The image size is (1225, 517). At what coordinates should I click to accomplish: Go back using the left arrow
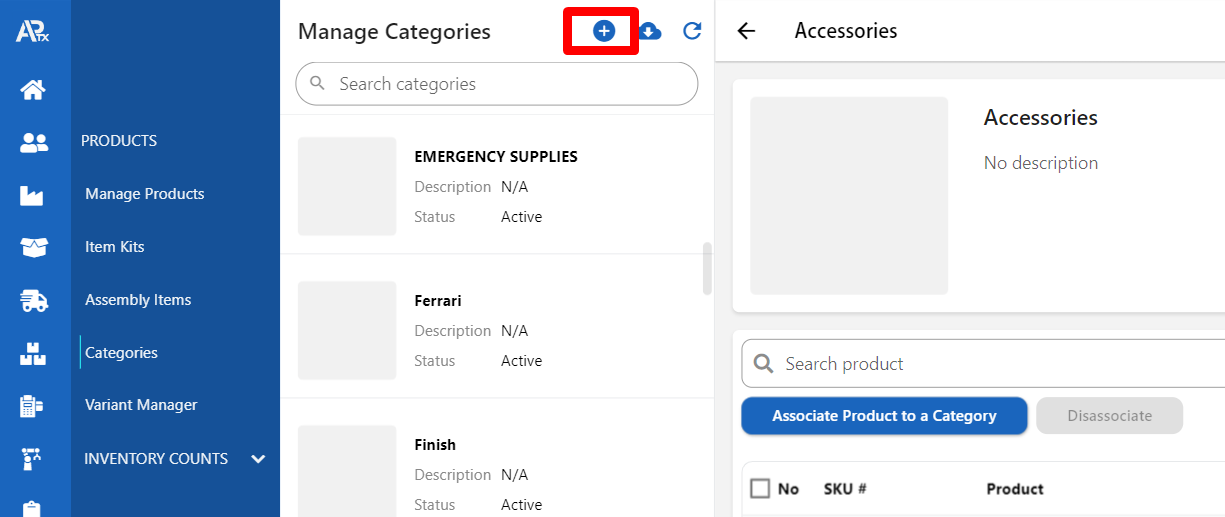tap(746, 31)
